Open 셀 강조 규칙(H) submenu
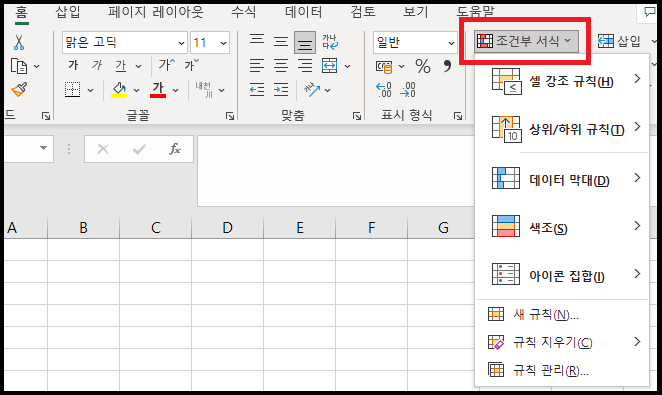Image resolution: width=662 pixels, height=395 pixels. 562,81
